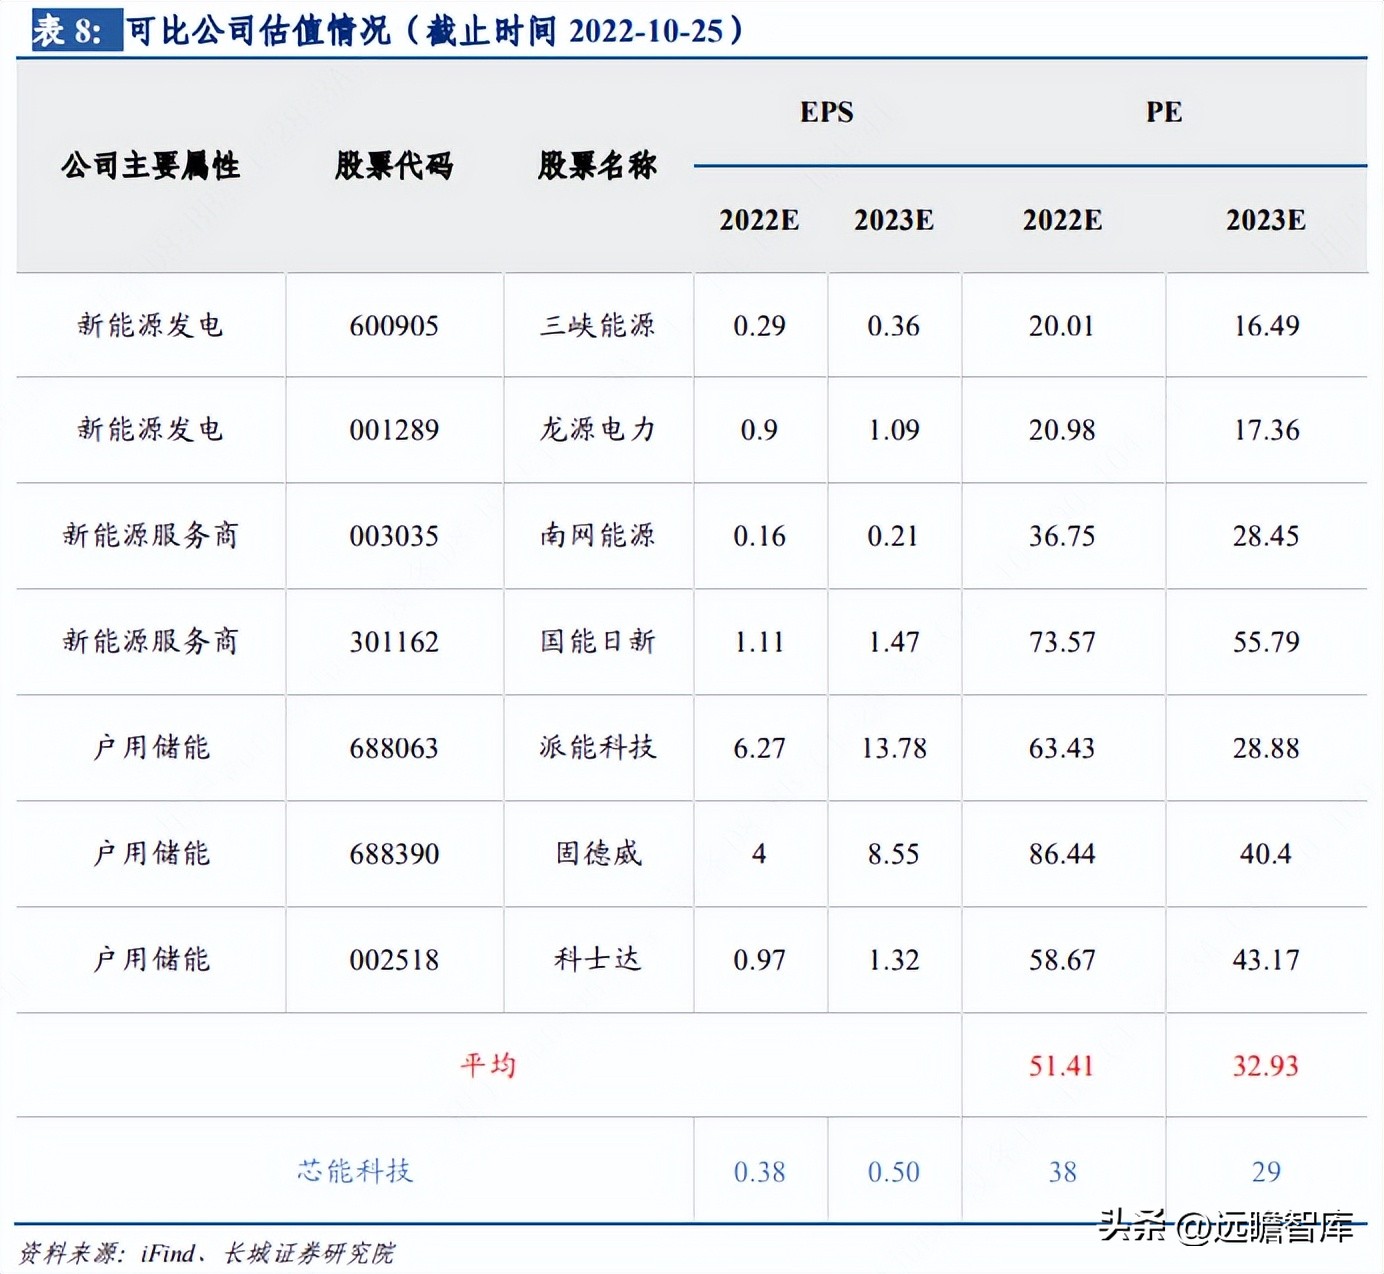This screenshot has height=1274, width=1384.
Task: Pick the 三峡能源 2023E PE value 16.49
Action: pos(1266,326)
